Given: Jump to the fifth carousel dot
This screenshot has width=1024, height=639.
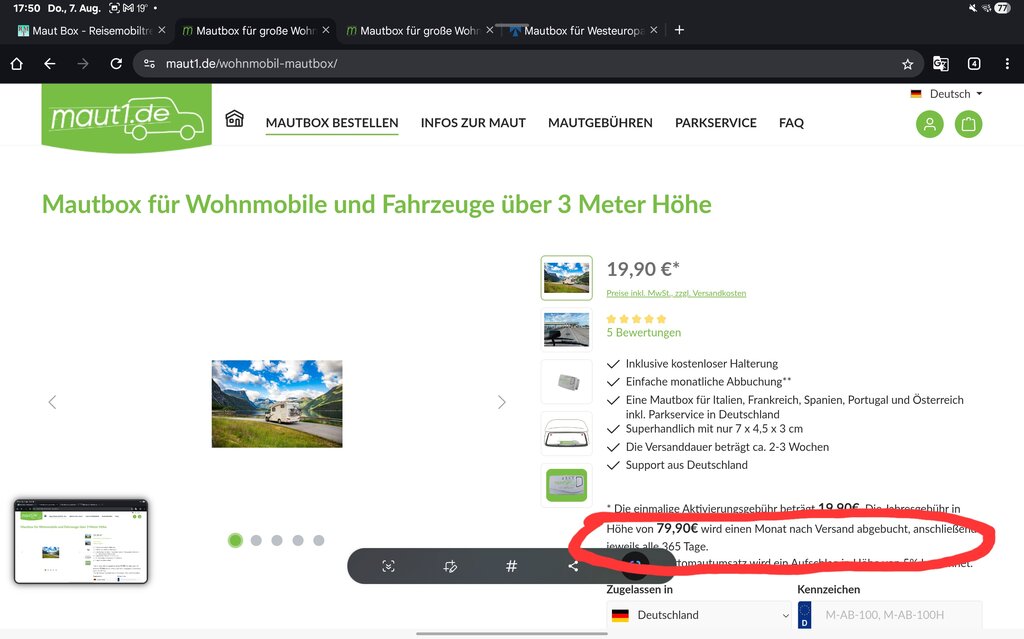Looking at the screenshot, I should click(319, 540).
